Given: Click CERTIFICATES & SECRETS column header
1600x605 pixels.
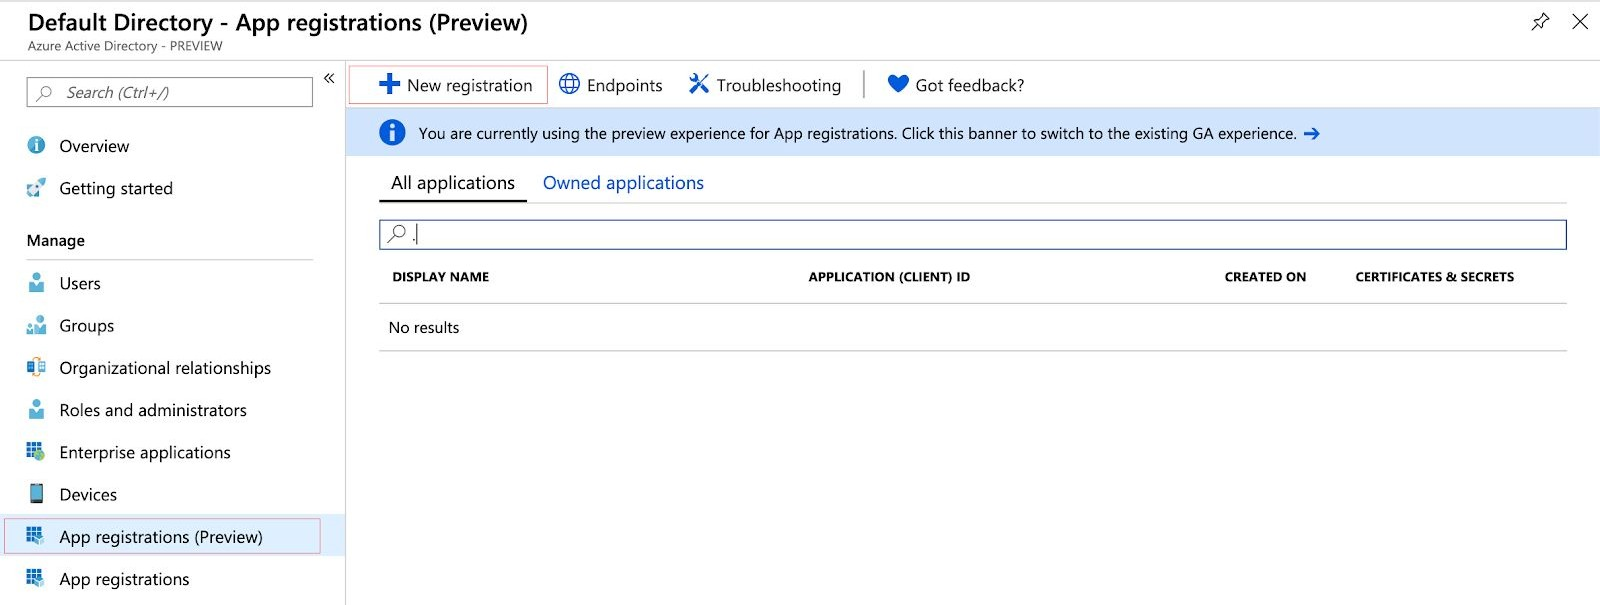Looking at the screenshot, I should (1434, 277).
